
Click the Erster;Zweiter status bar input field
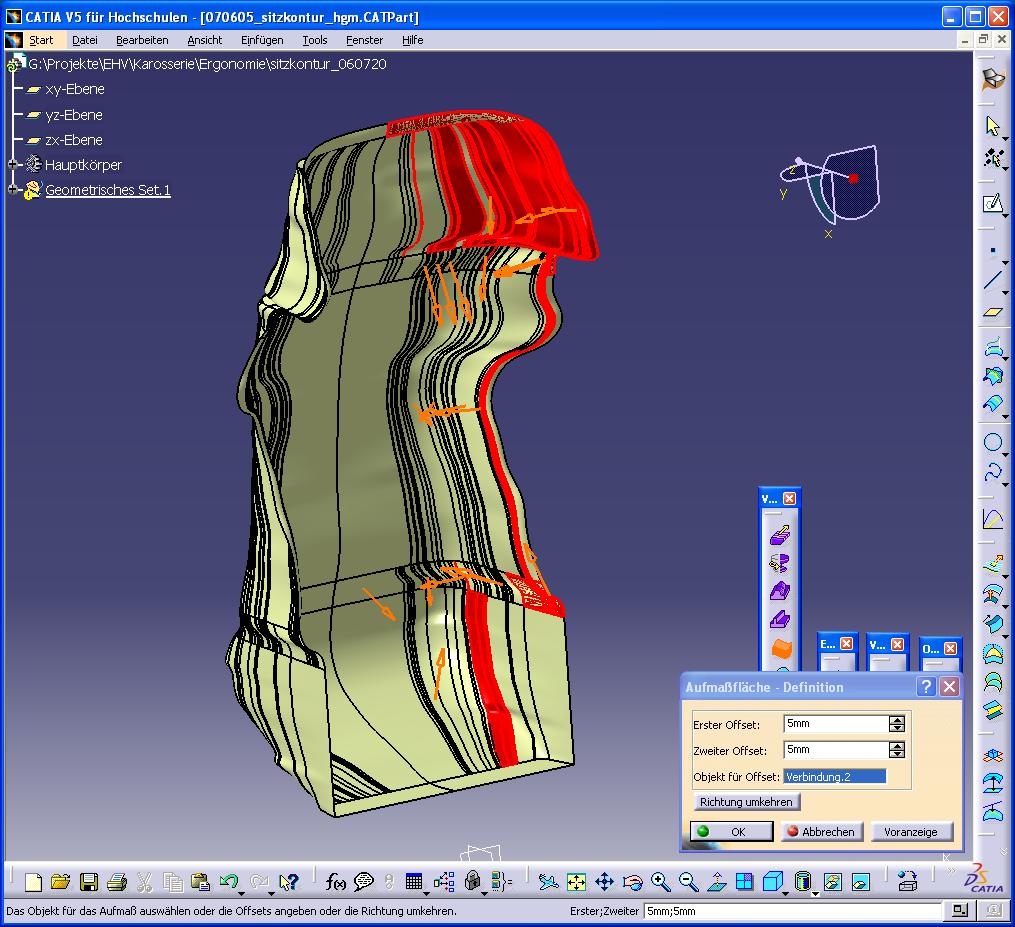pos(793,911)
